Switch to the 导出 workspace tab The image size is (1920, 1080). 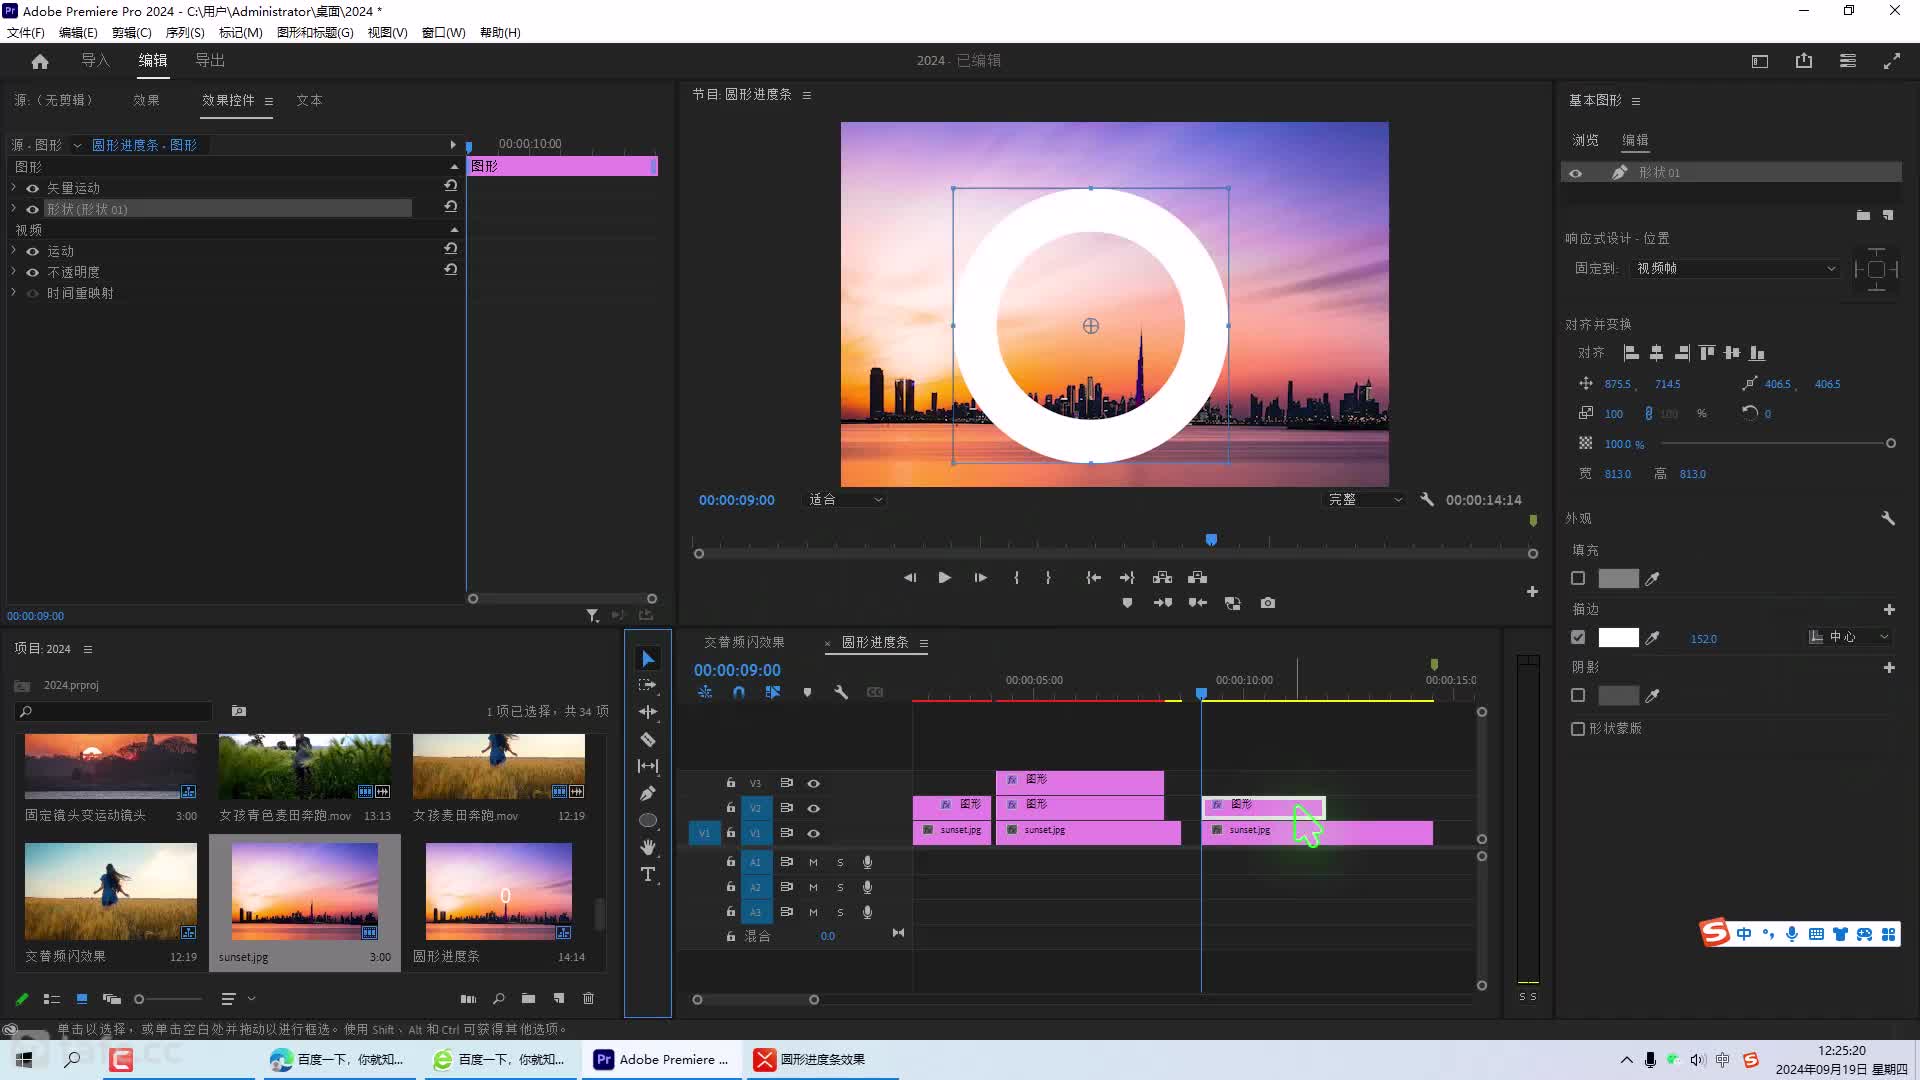tap(210, 61)
